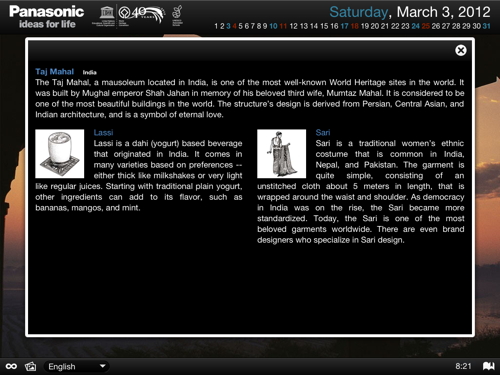Screen dimensions: 500x375
Task: Select the Lassi glass illustration thumbnail
Action: point(60,154)
